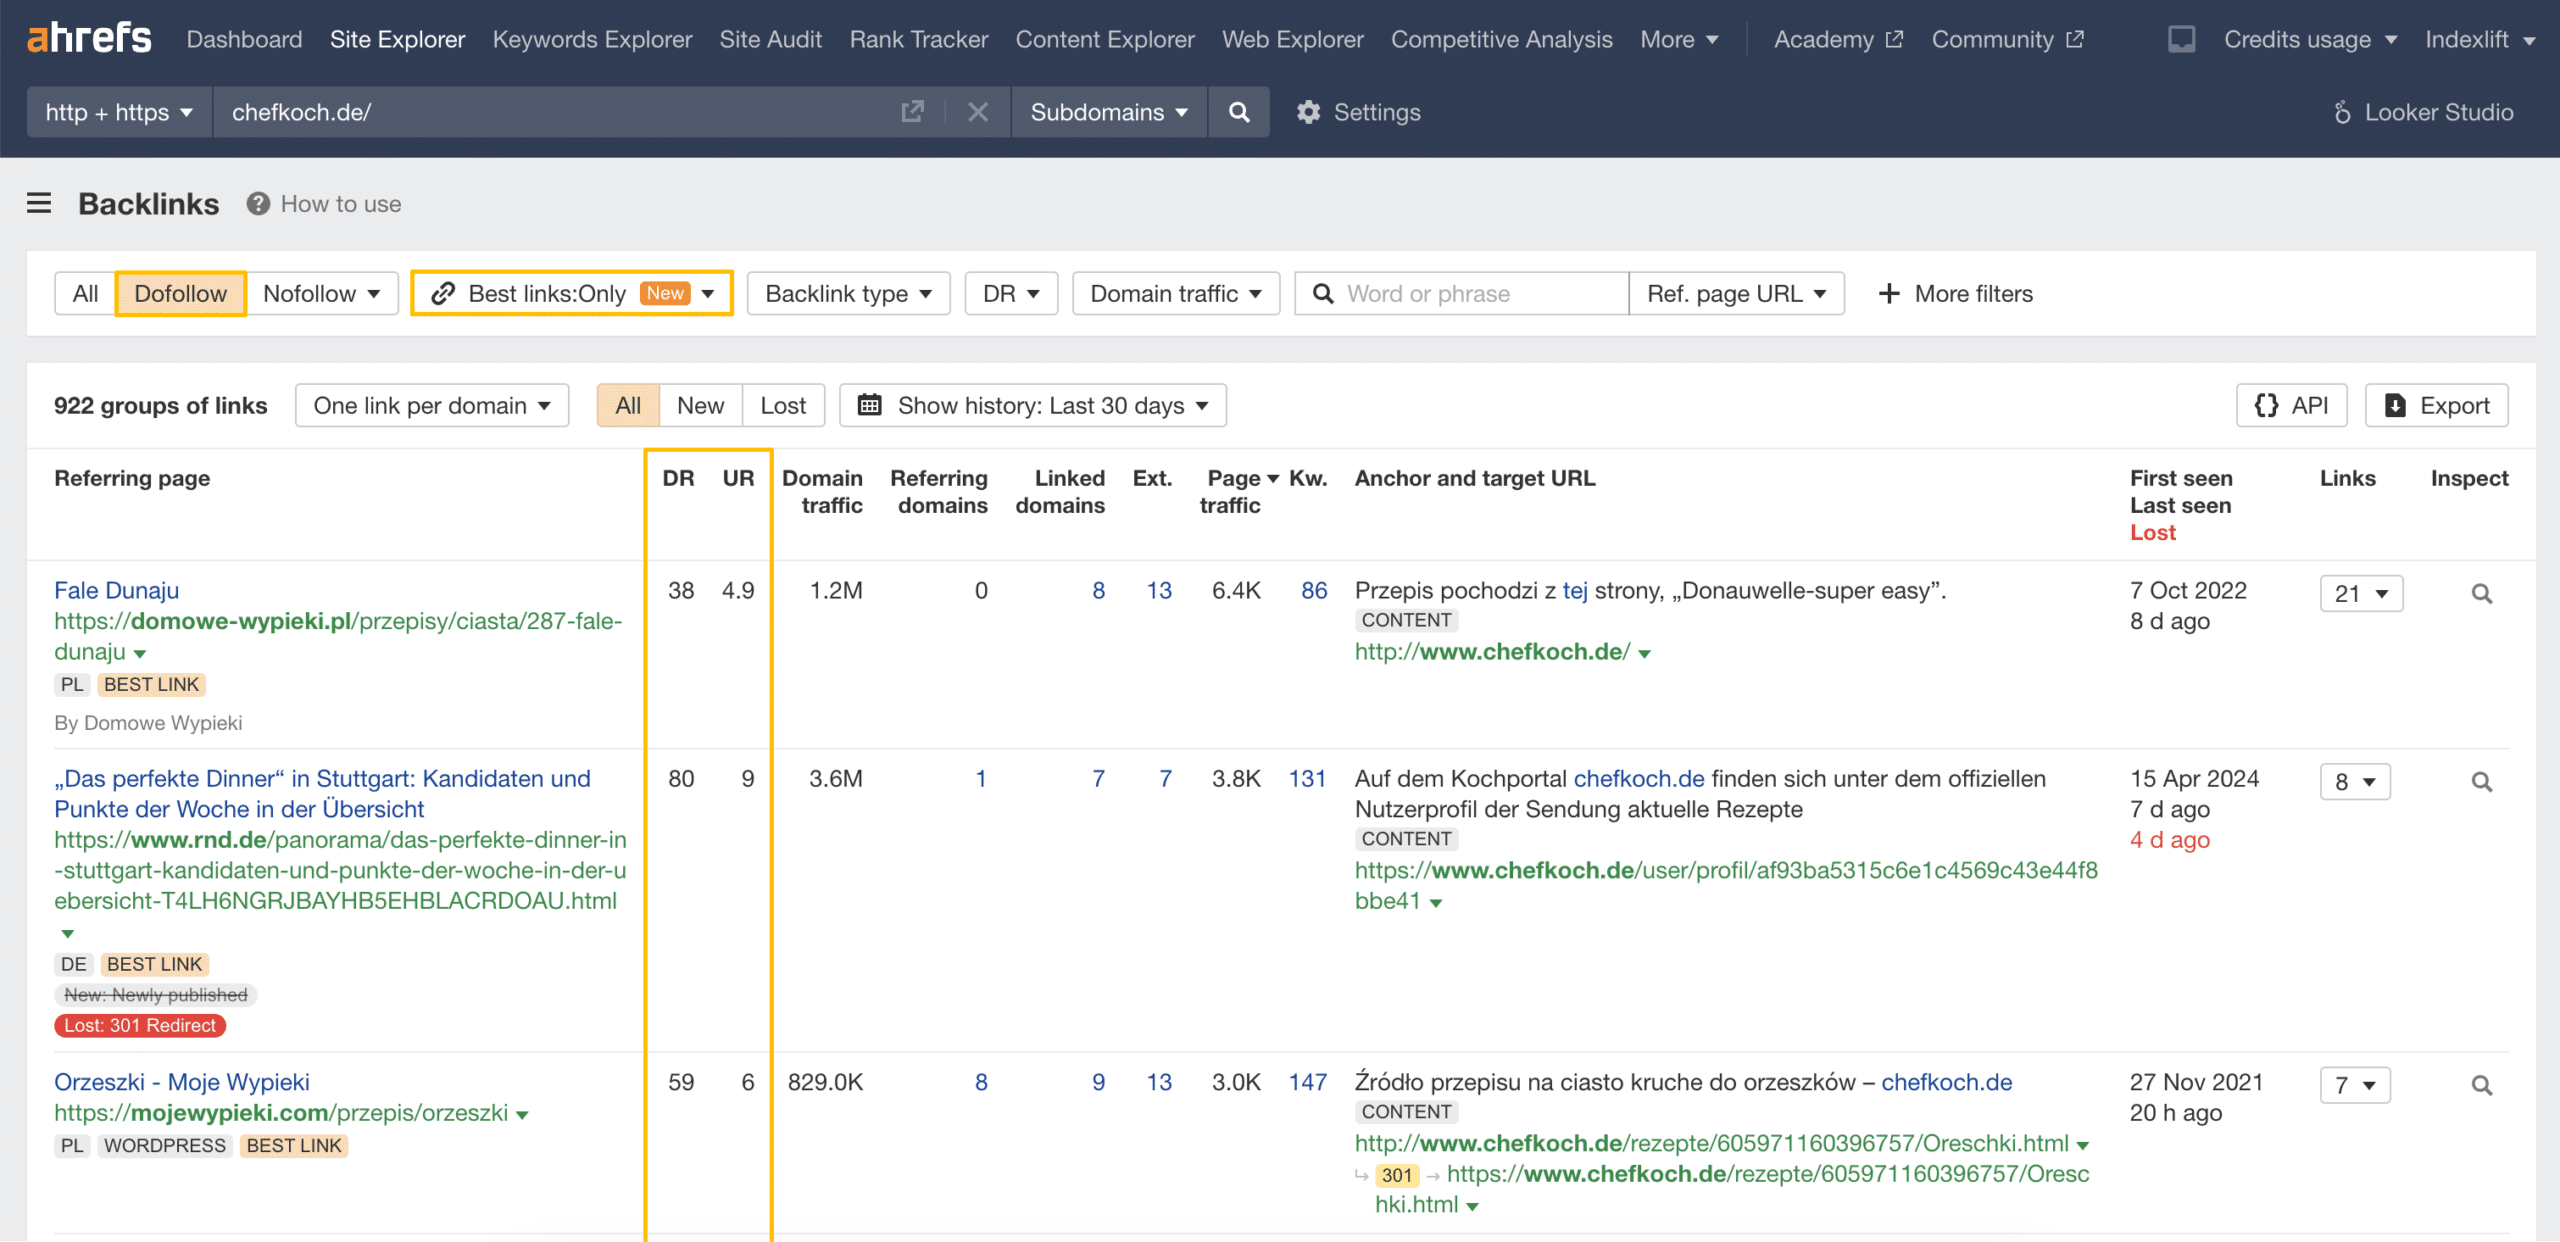2560x1242 pixels.
Task: Open Credits usage menu
Action: click(2310, 39)
